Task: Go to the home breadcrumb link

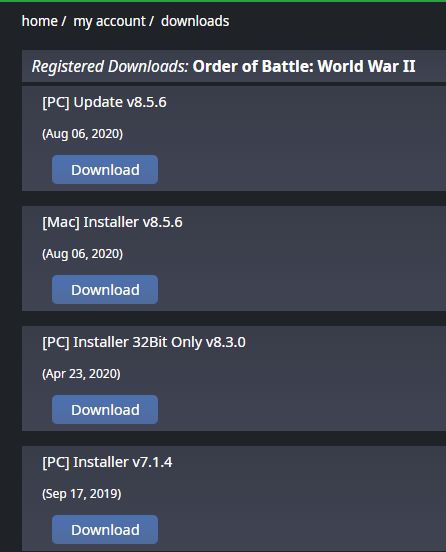Action: 39,21
